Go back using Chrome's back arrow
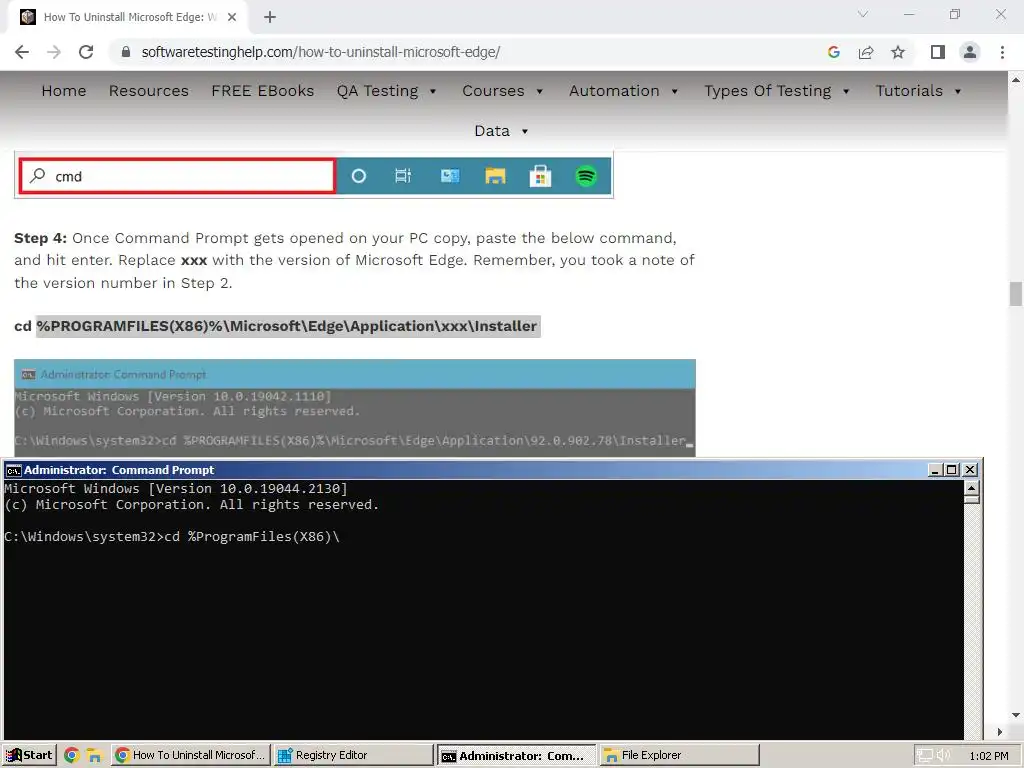Image resolution: width=1024 pixels, height=768 pixels. click(22, 52)
